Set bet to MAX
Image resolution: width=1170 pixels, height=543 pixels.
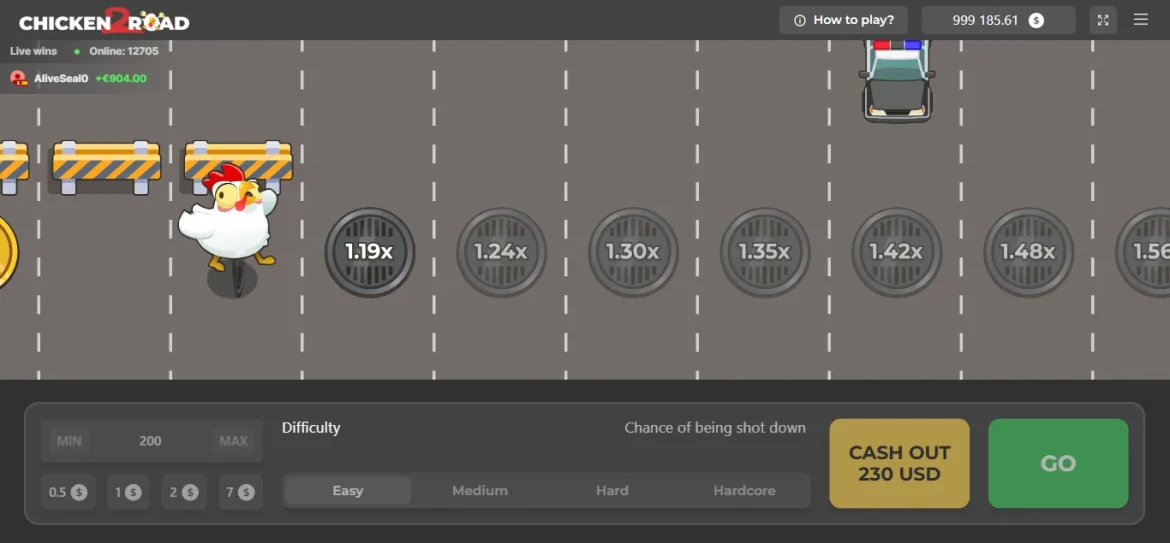(x=234, y=441)
